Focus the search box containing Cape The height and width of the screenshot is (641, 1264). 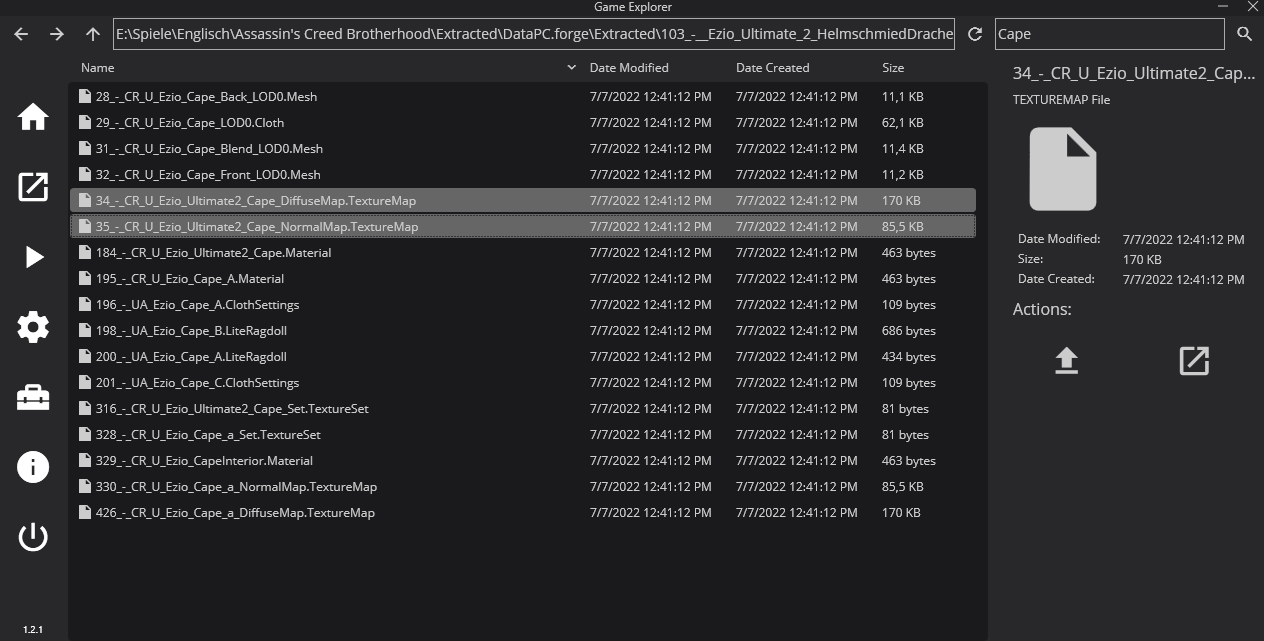click(x=1110, y=34)
